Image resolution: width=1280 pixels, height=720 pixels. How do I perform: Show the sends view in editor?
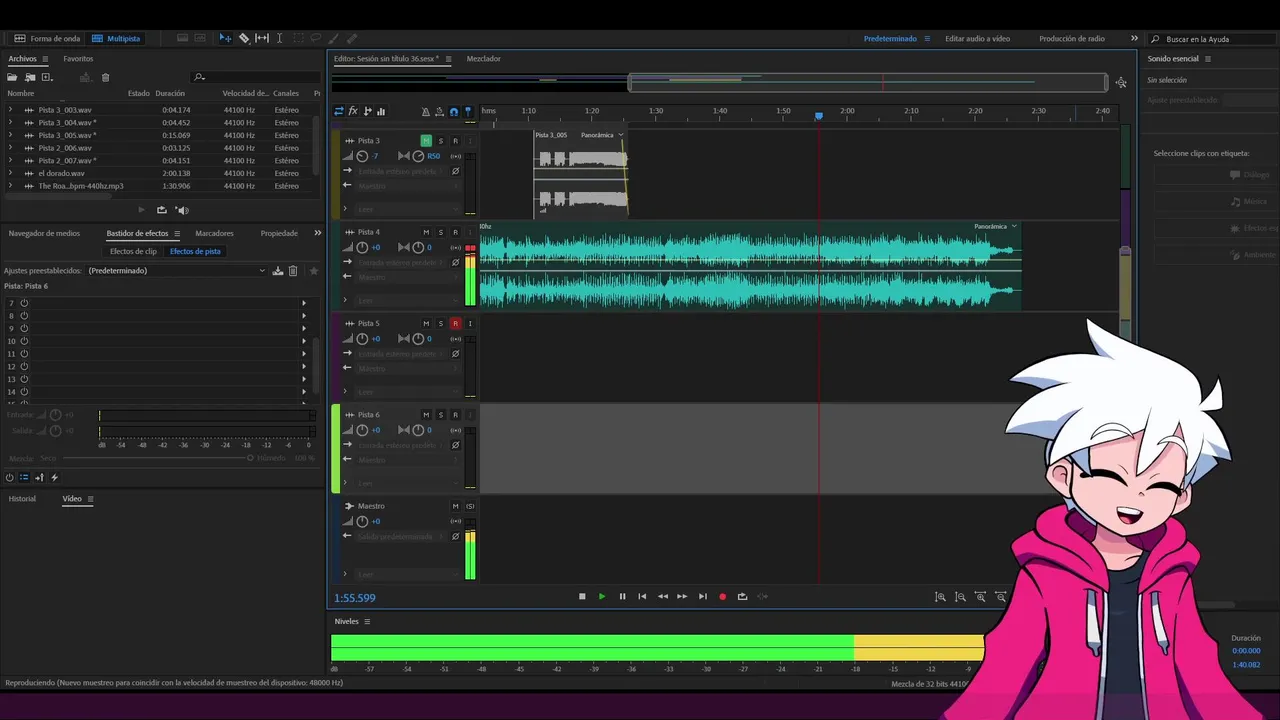367,111
